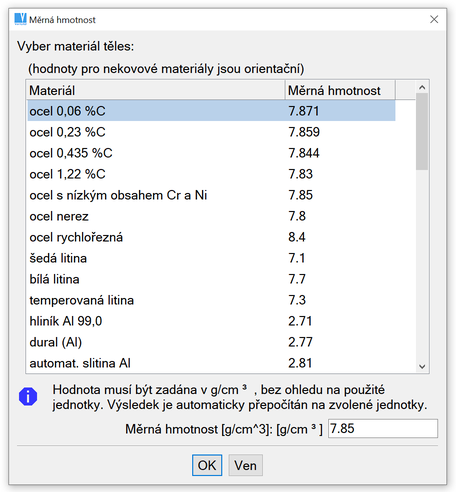Image resolution: width=456 pixels, height=492 pixels.
Task: Choose ocel rychlořezná row
Action: (x=211, y=237)
